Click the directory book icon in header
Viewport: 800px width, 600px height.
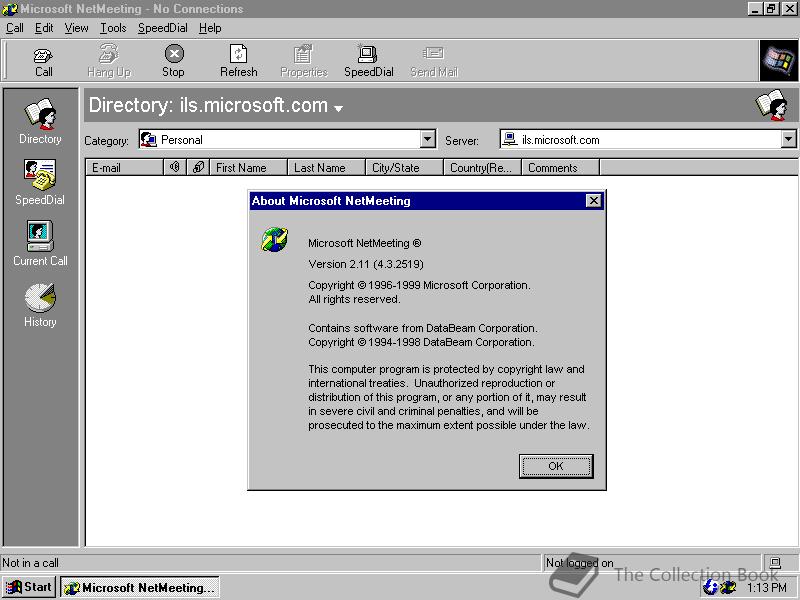tap(771, 105)
